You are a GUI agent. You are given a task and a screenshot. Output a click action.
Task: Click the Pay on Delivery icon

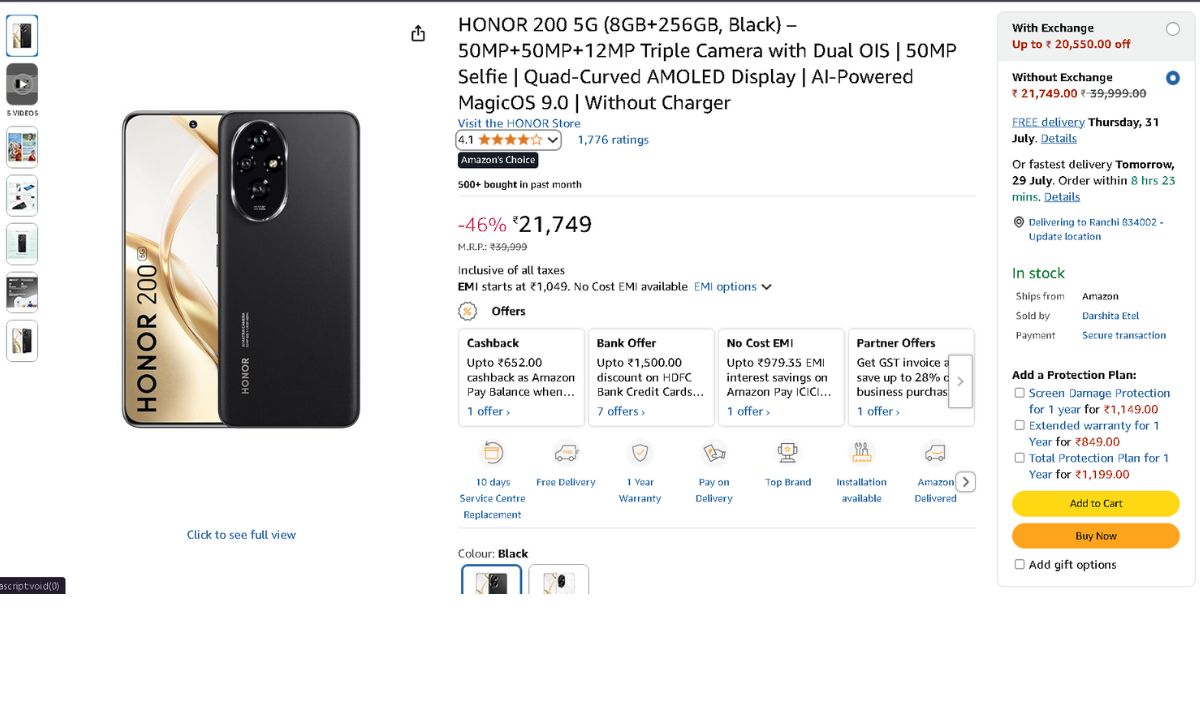pyautogui.click(x=714, y=453)
